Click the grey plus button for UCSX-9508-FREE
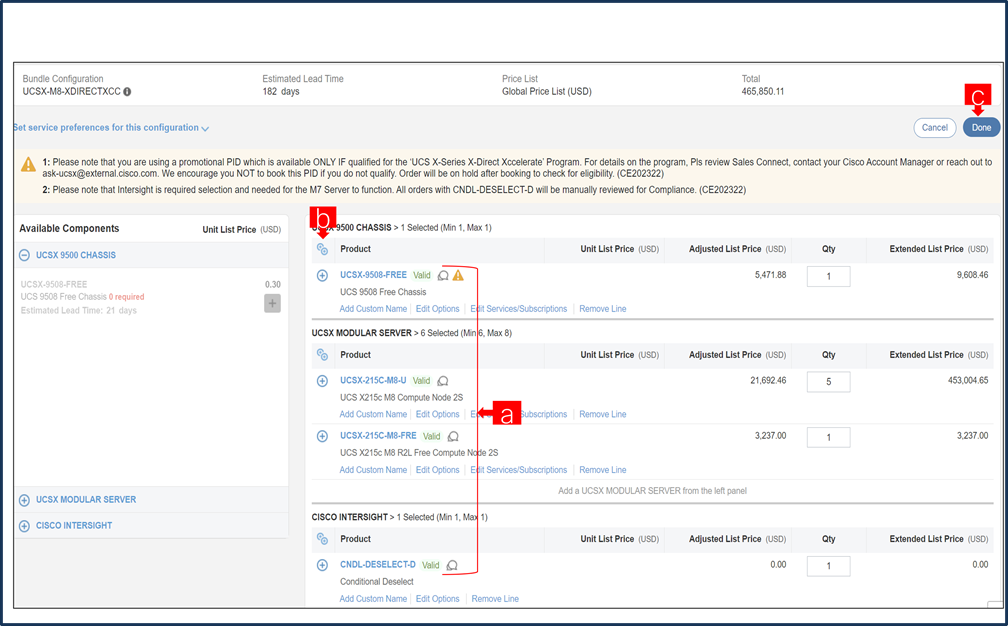This screenshot has width=1008, height=626. click(273, 303)
